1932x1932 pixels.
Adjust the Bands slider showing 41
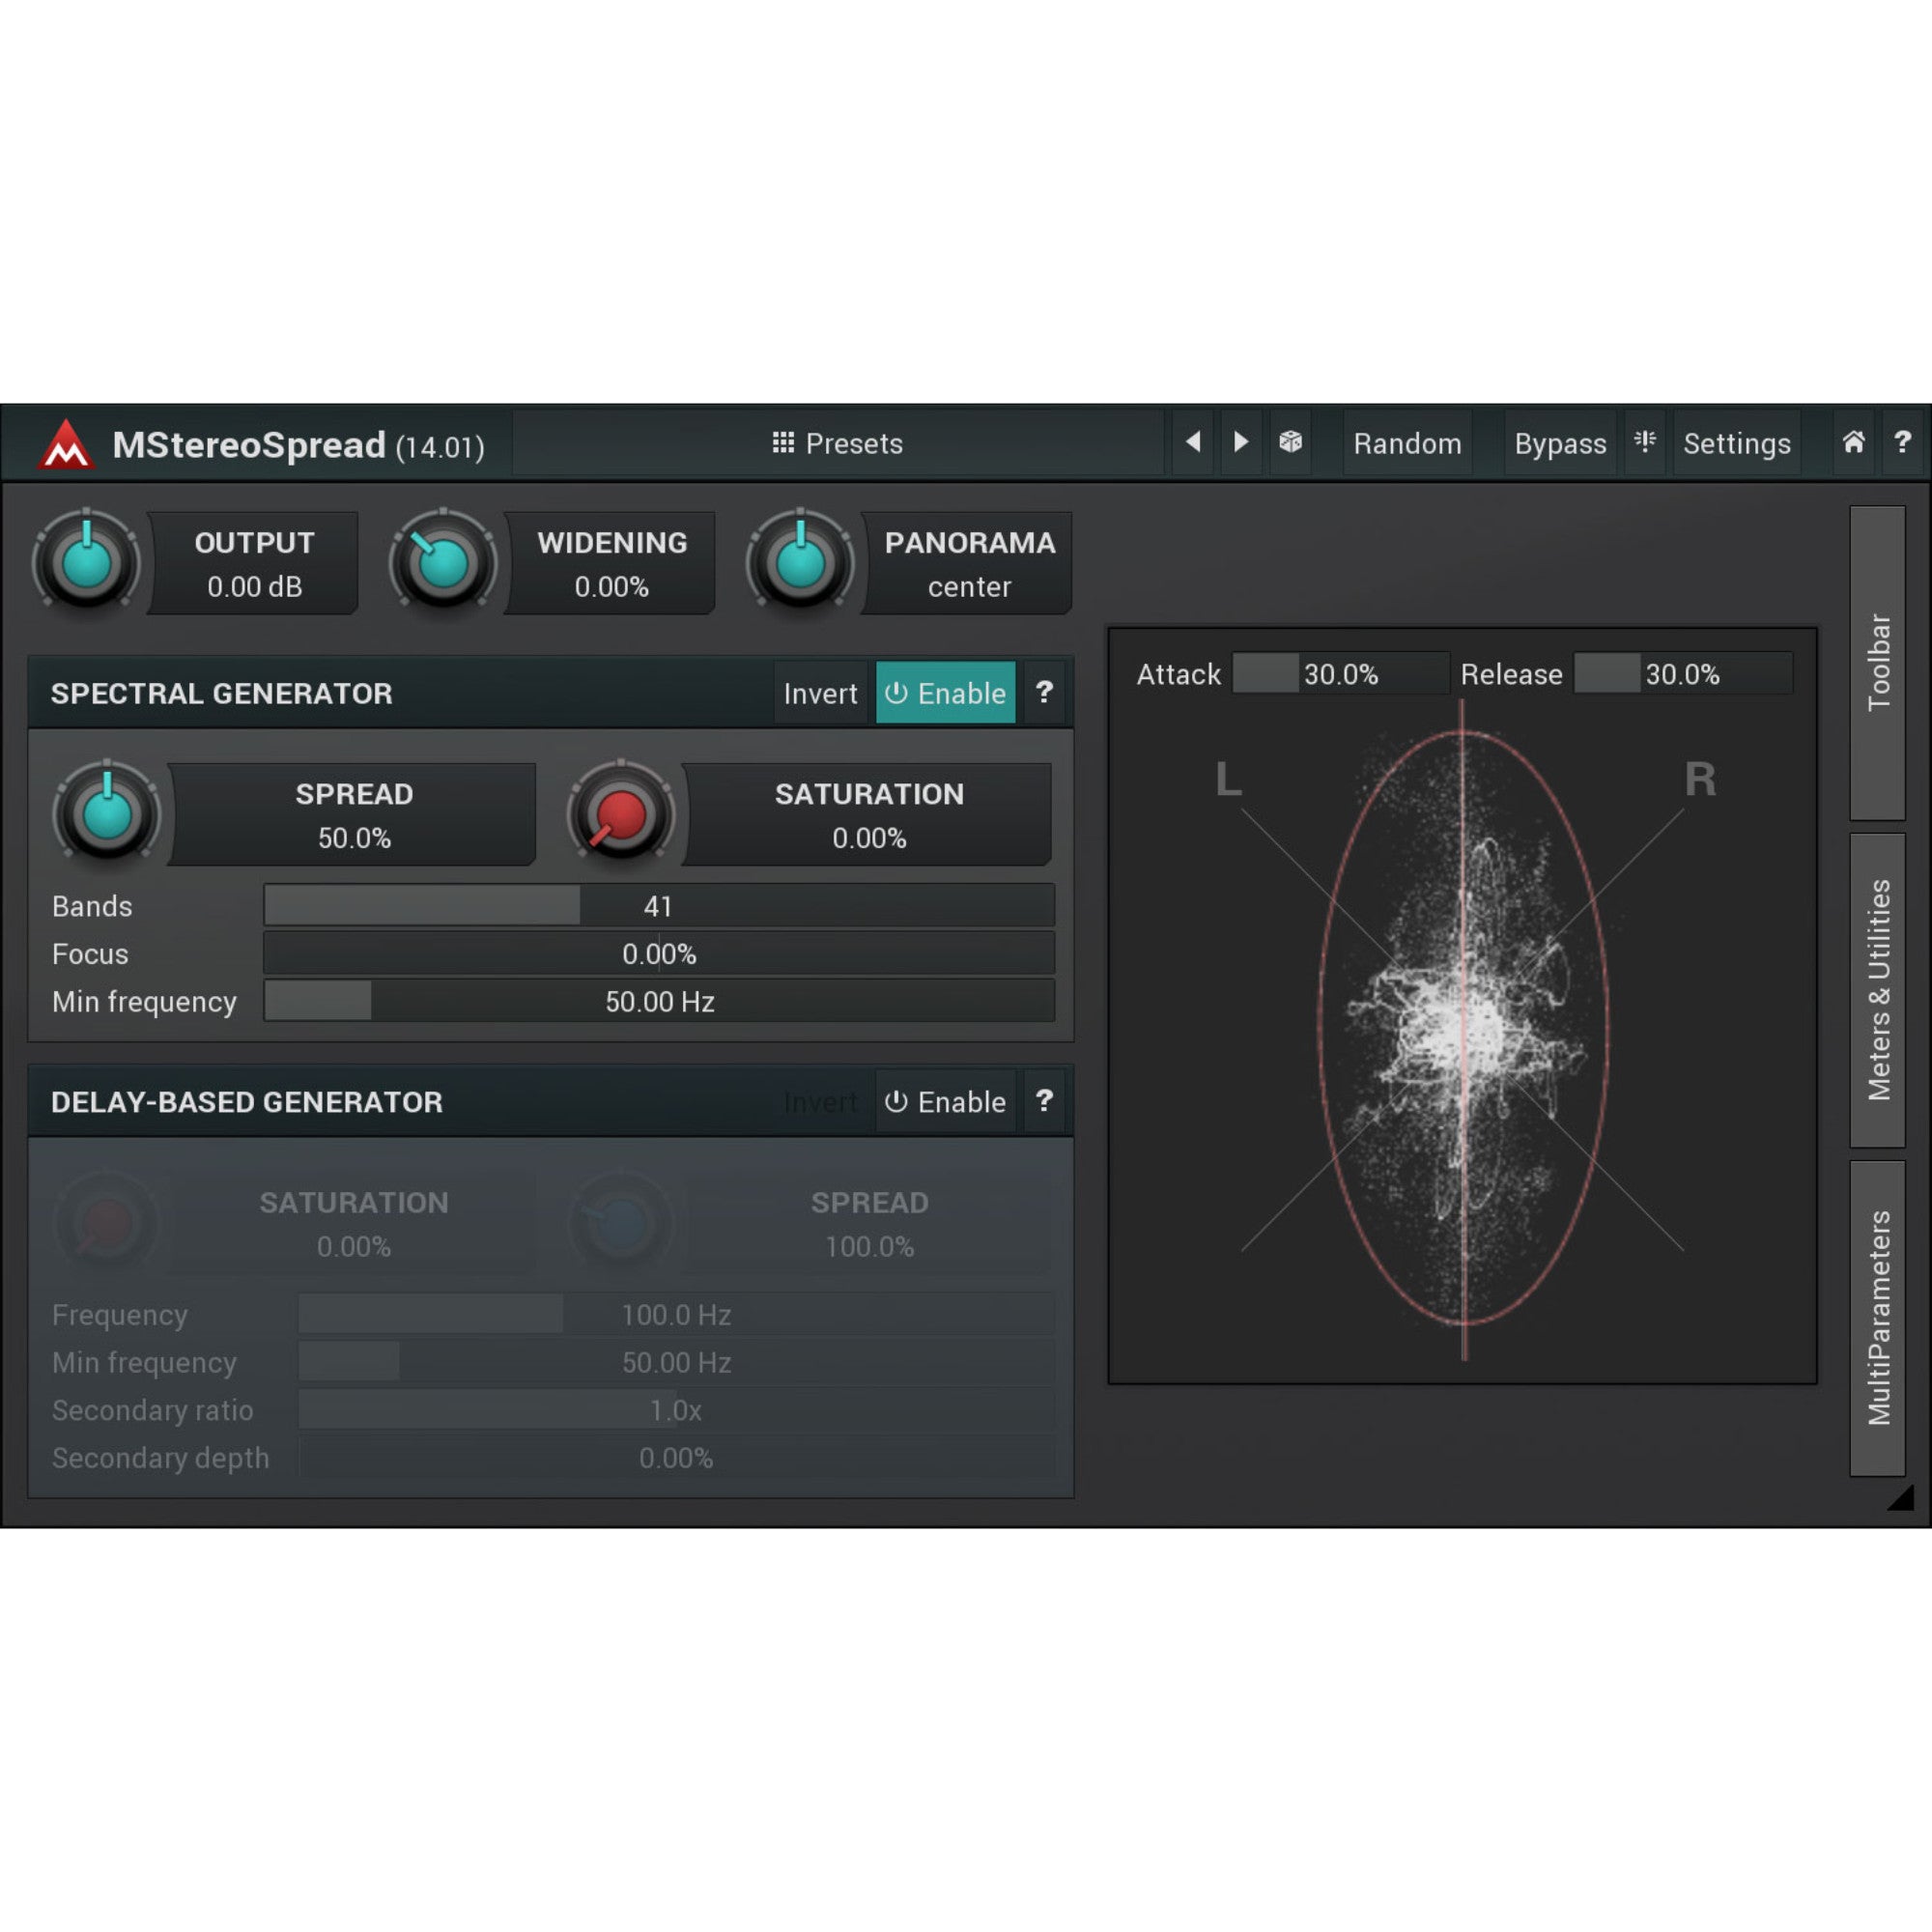(658, 905)
